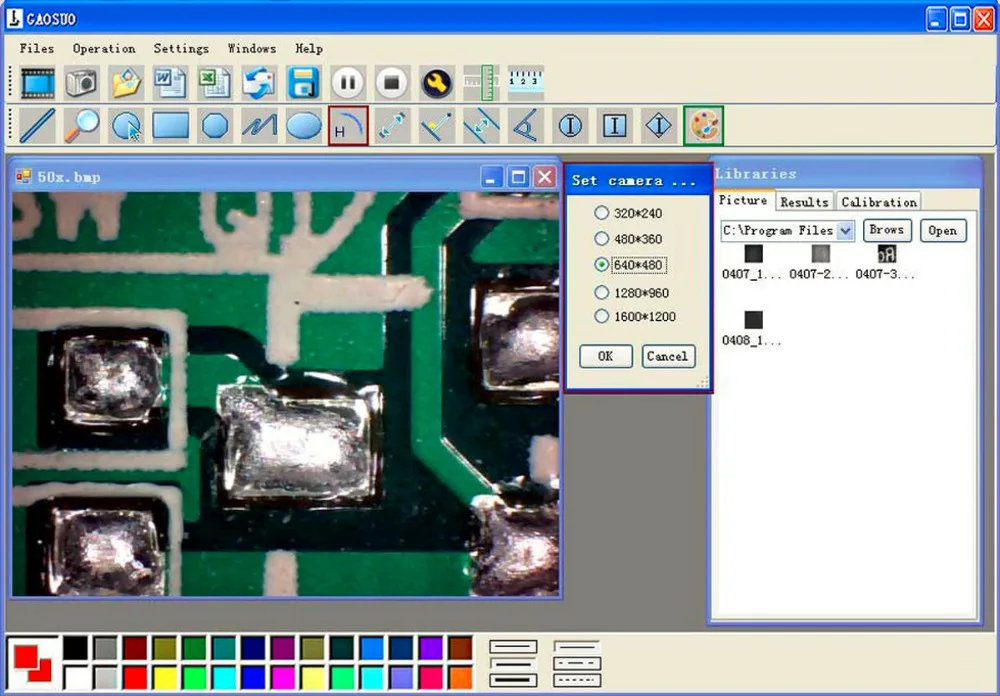1000x696 pixels.
Task: Select the freehand curve tool
Action: [x=259, y=126]
